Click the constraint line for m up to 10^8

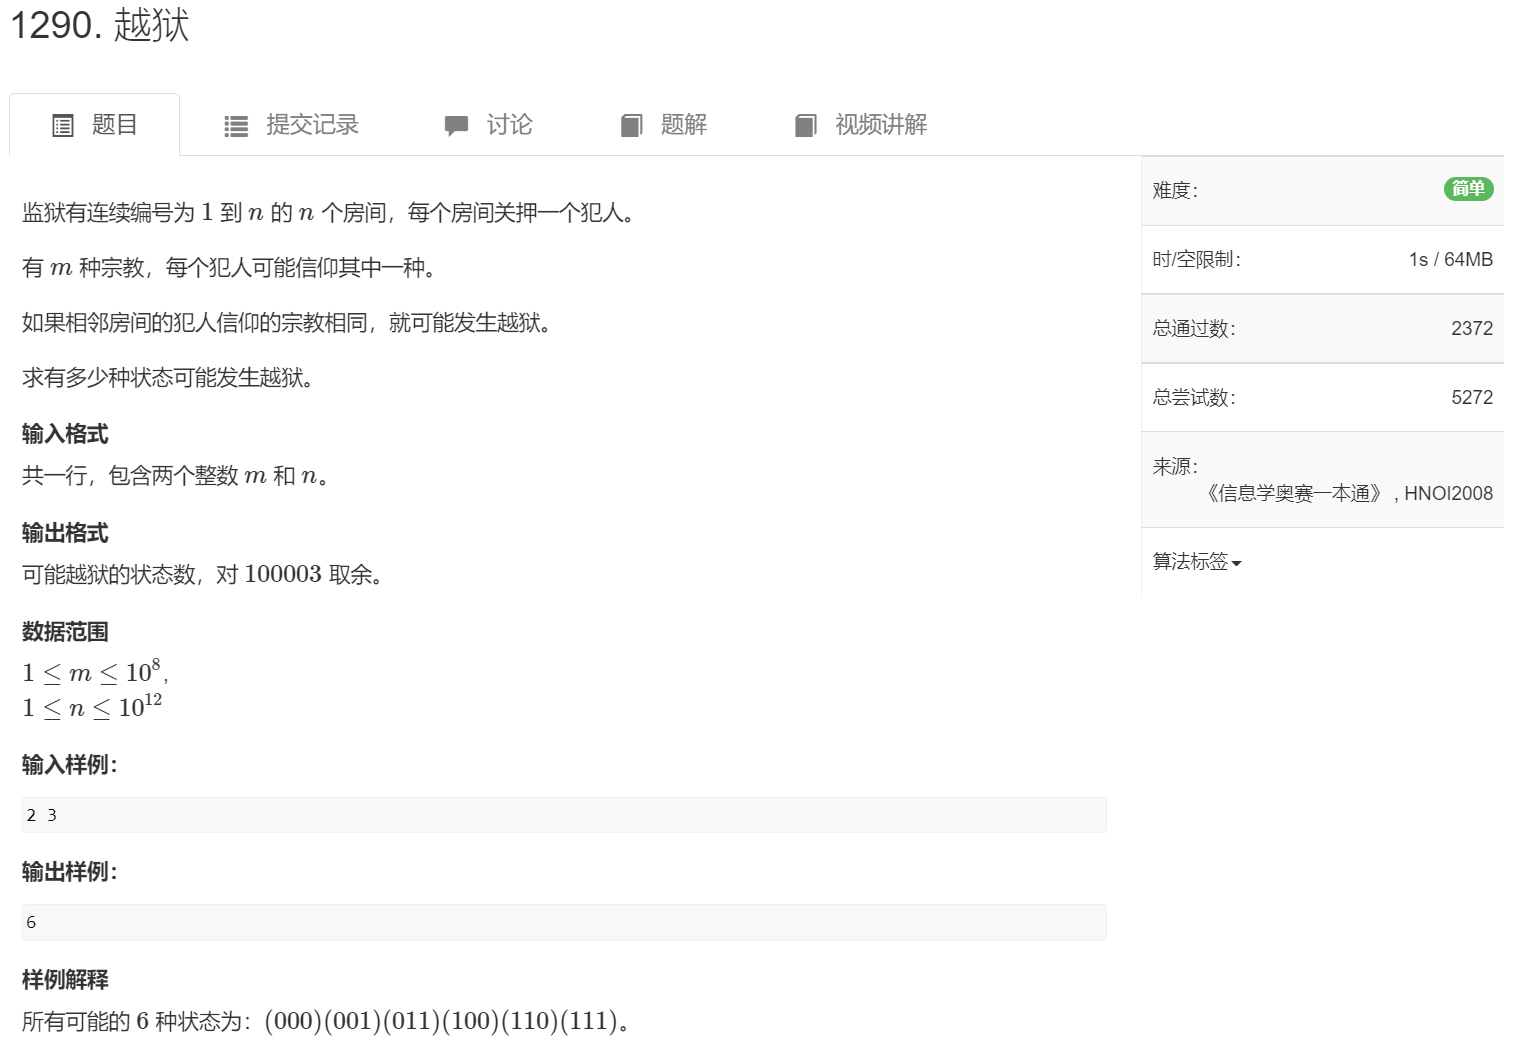pyautogui.click(x=95, y=672)
